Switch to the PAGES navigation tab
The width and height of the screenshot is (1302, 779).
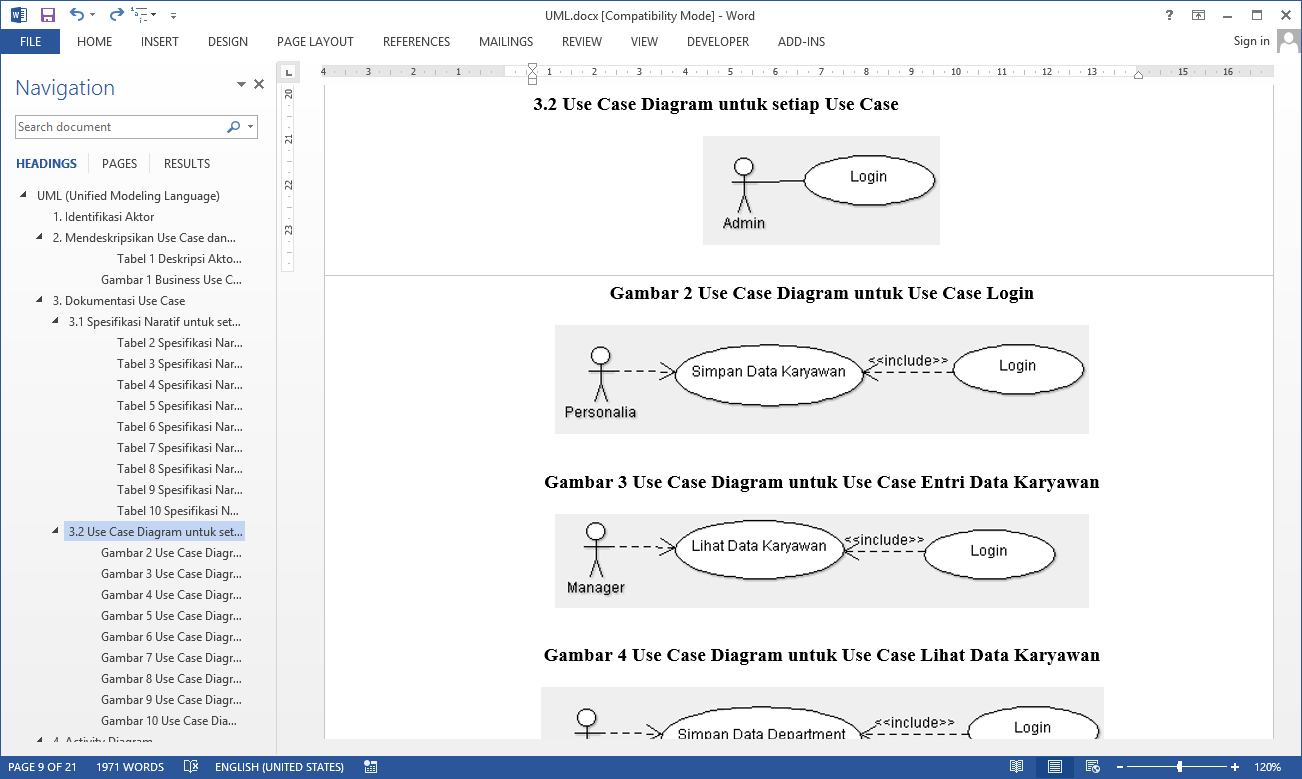click(119, 163)
